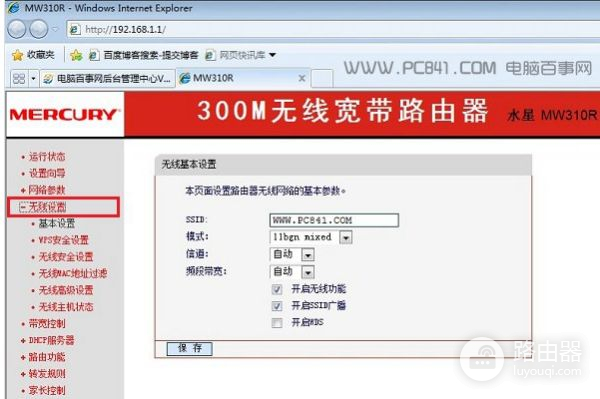Open the 运行状态 menu item
The width and height of the screenshot is (600, 399).
(47, 156)
